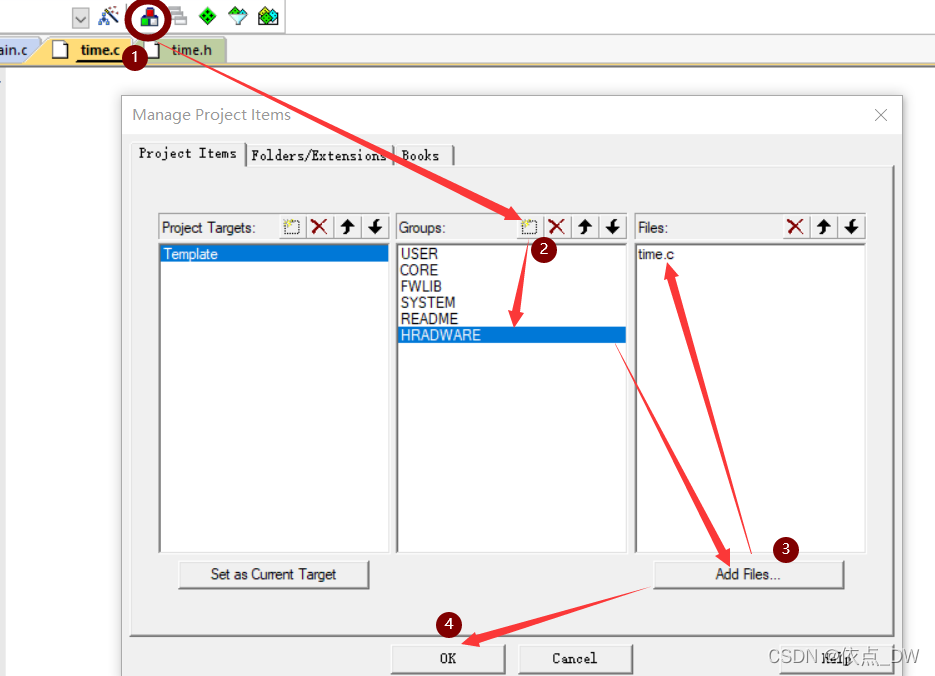Select the Project Items tab

click(187, 154)
